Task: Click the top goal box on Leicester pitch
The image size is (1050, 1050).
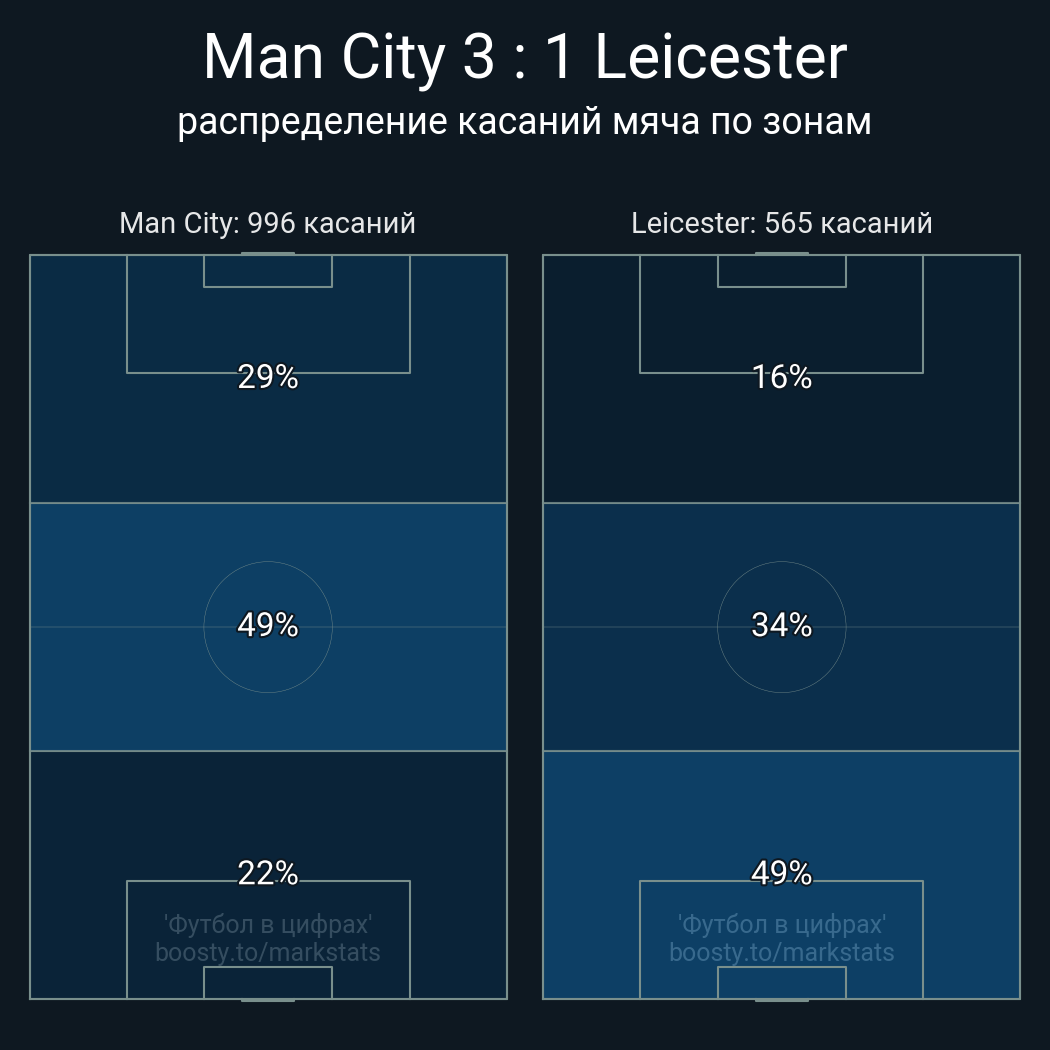Action: 781,271
